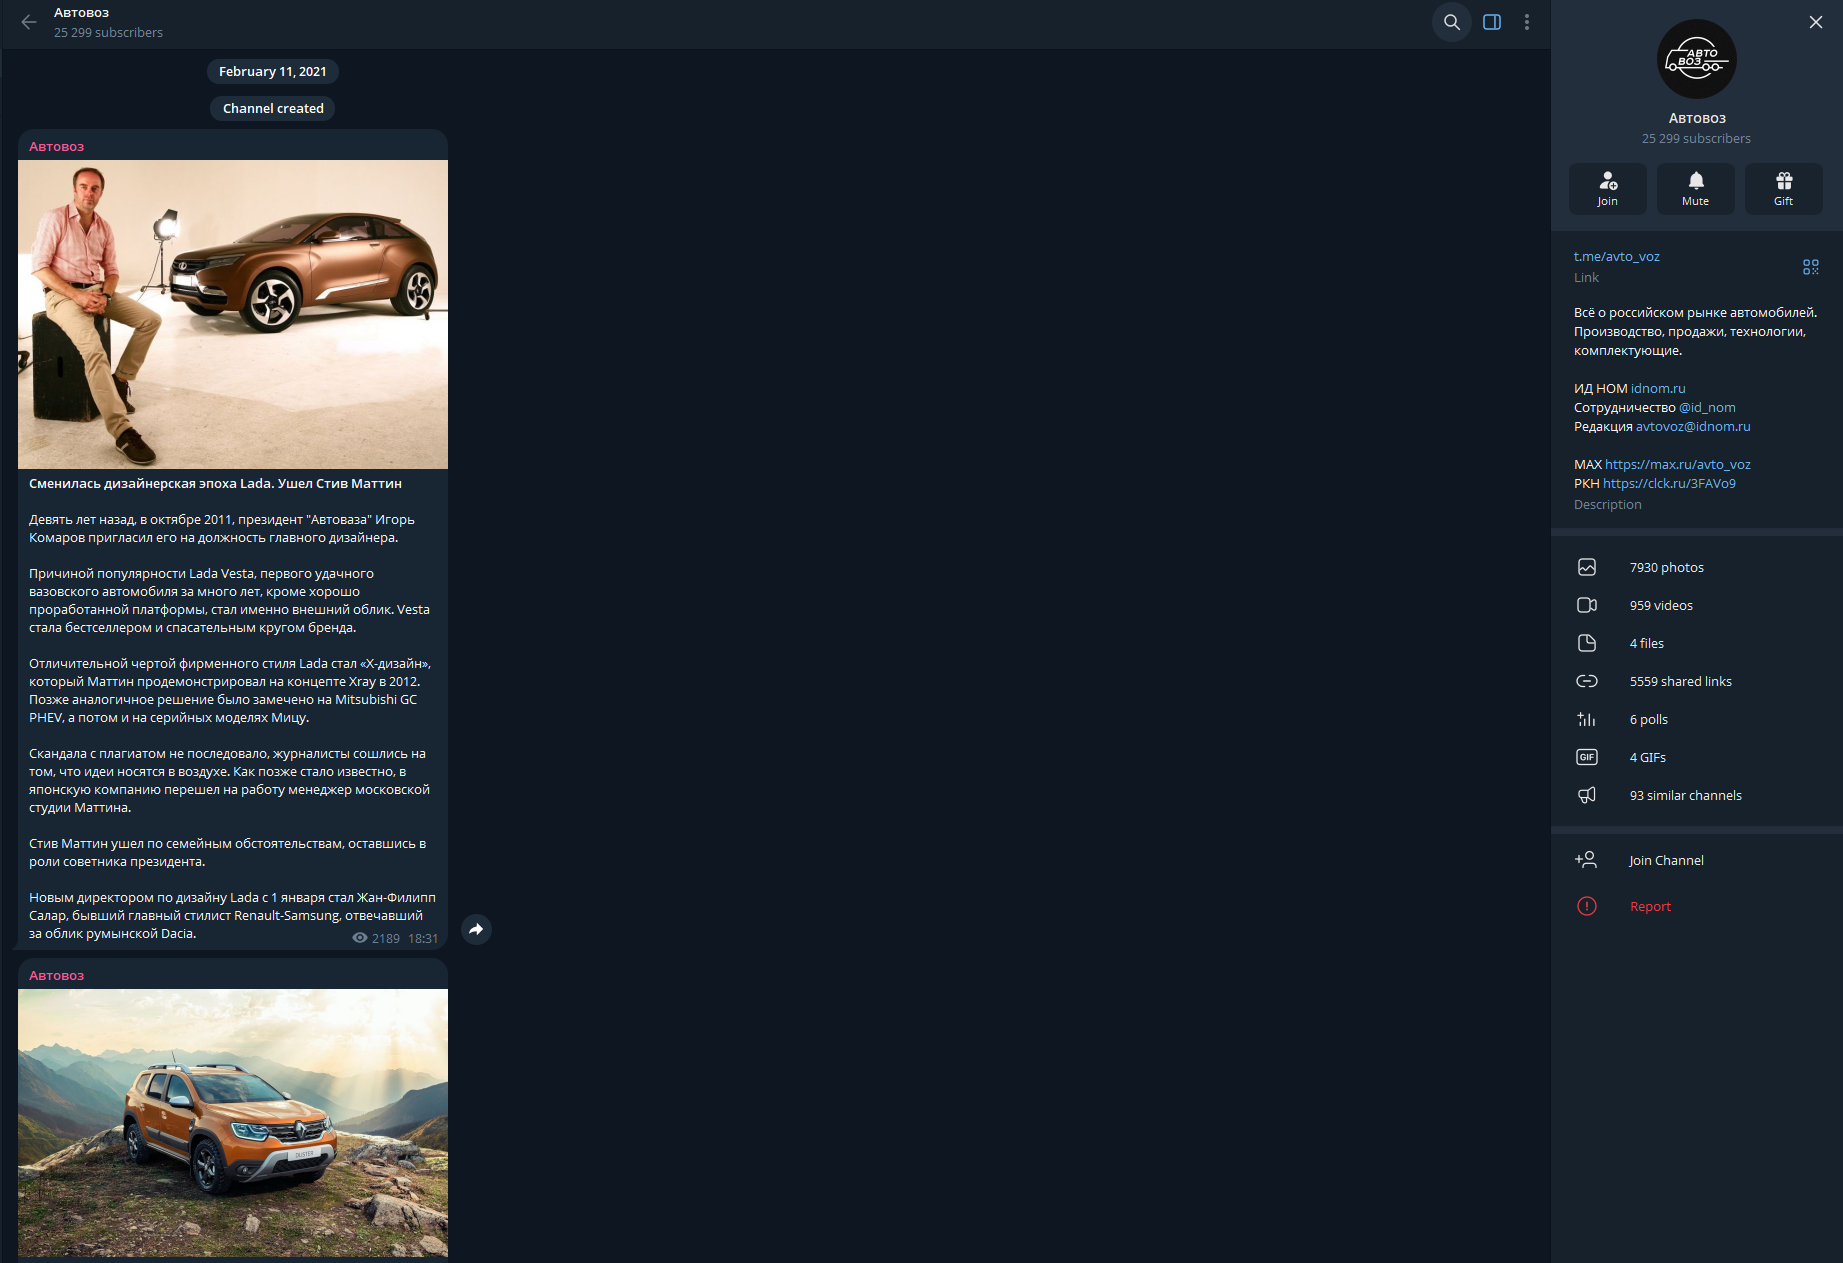Click the Автовоз channel title in header
This screenshot has height=1263, width=1843.
(x=81, y=13)
